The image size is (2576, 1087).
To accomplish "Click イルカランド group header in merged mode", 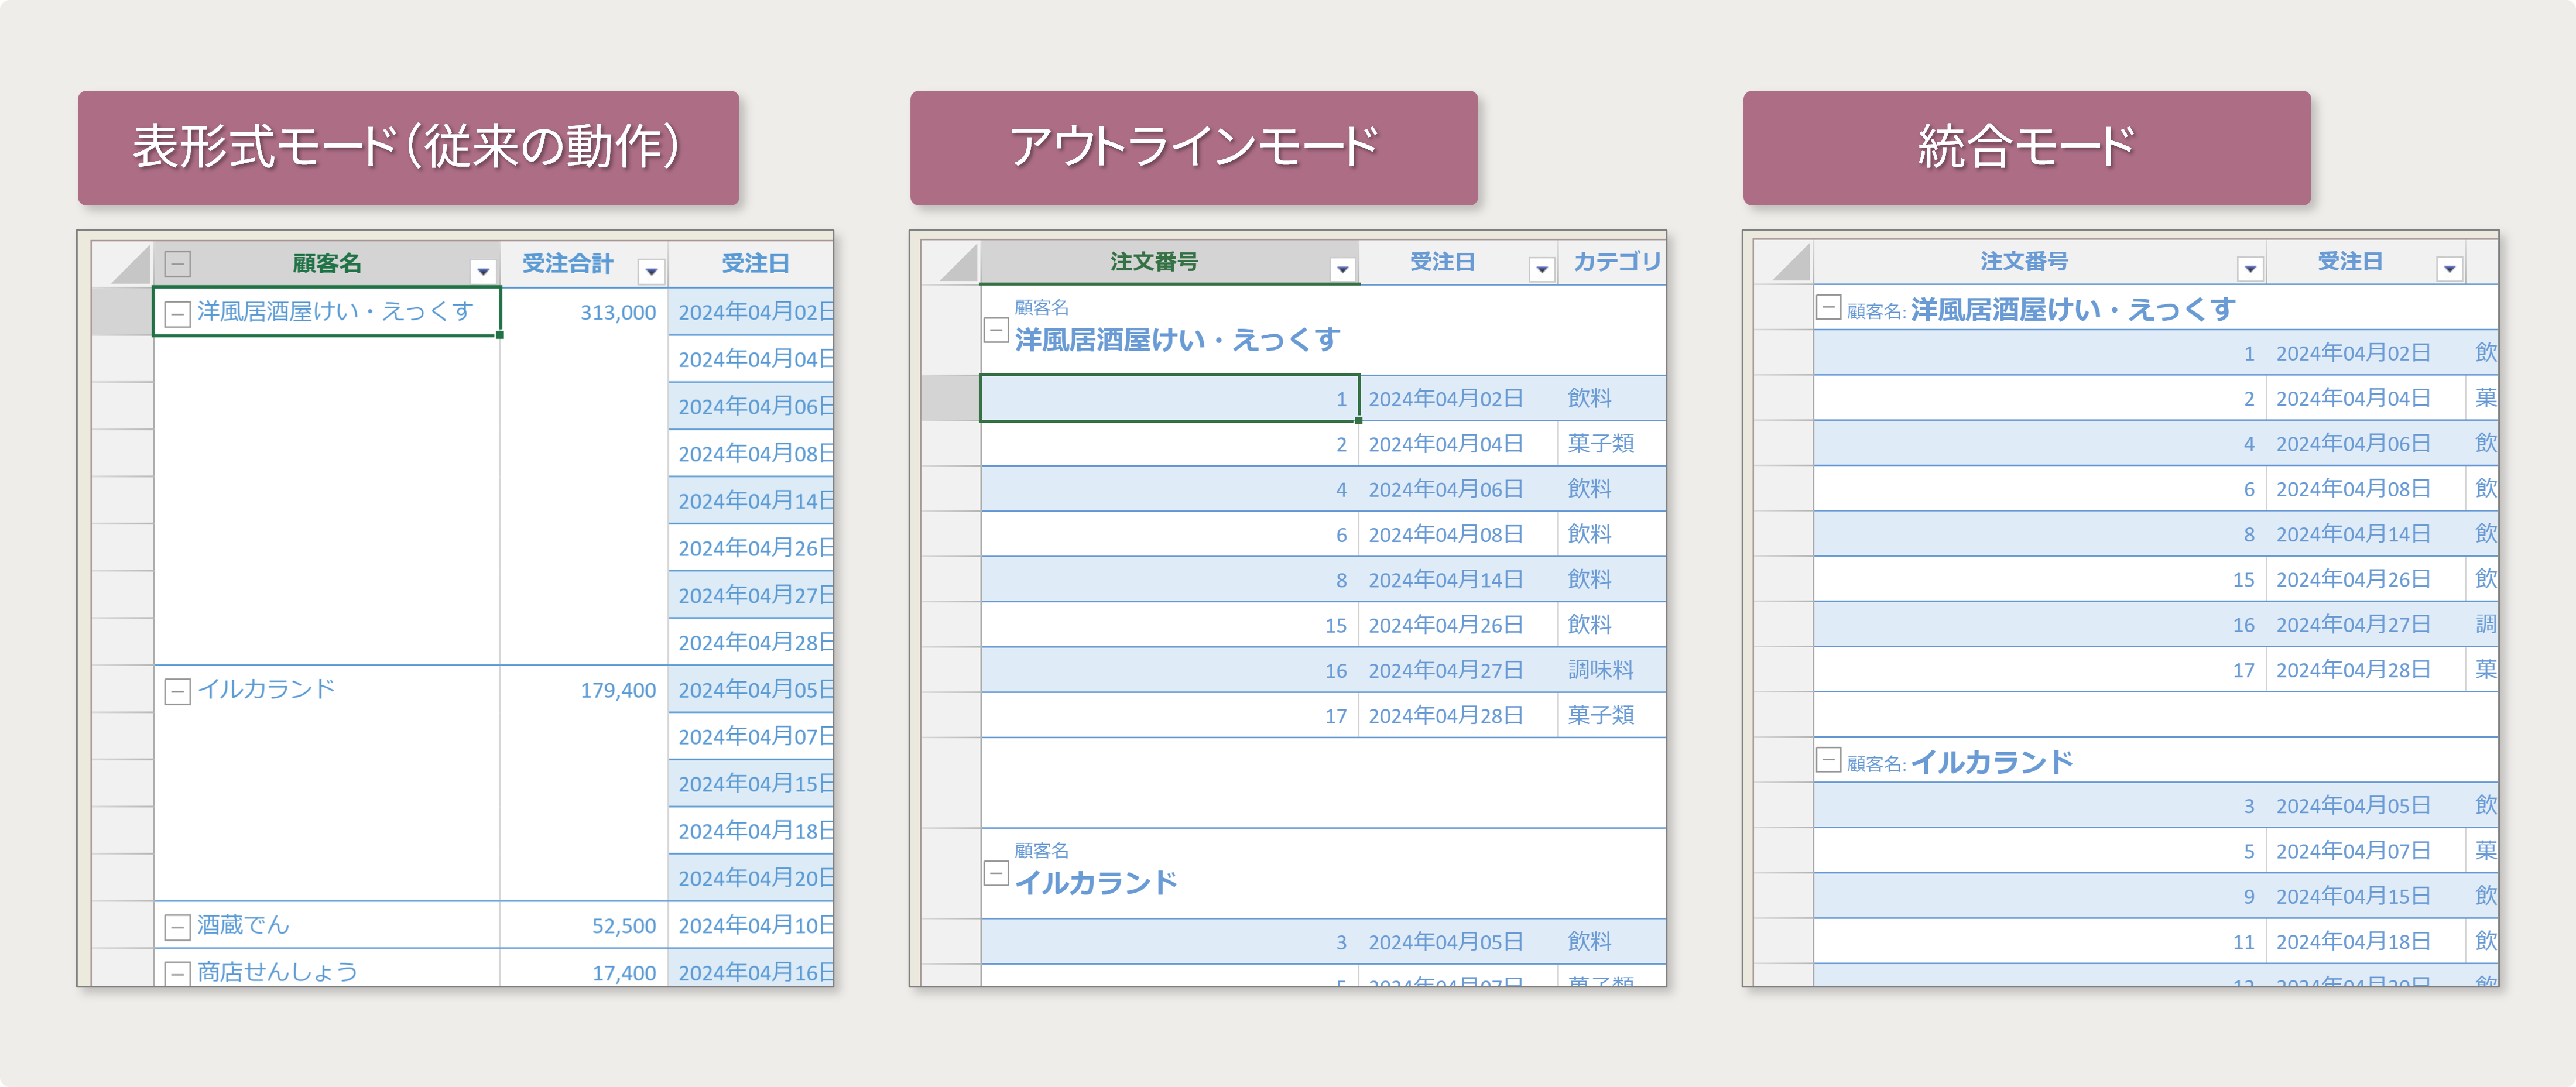I will point(2156,761).
